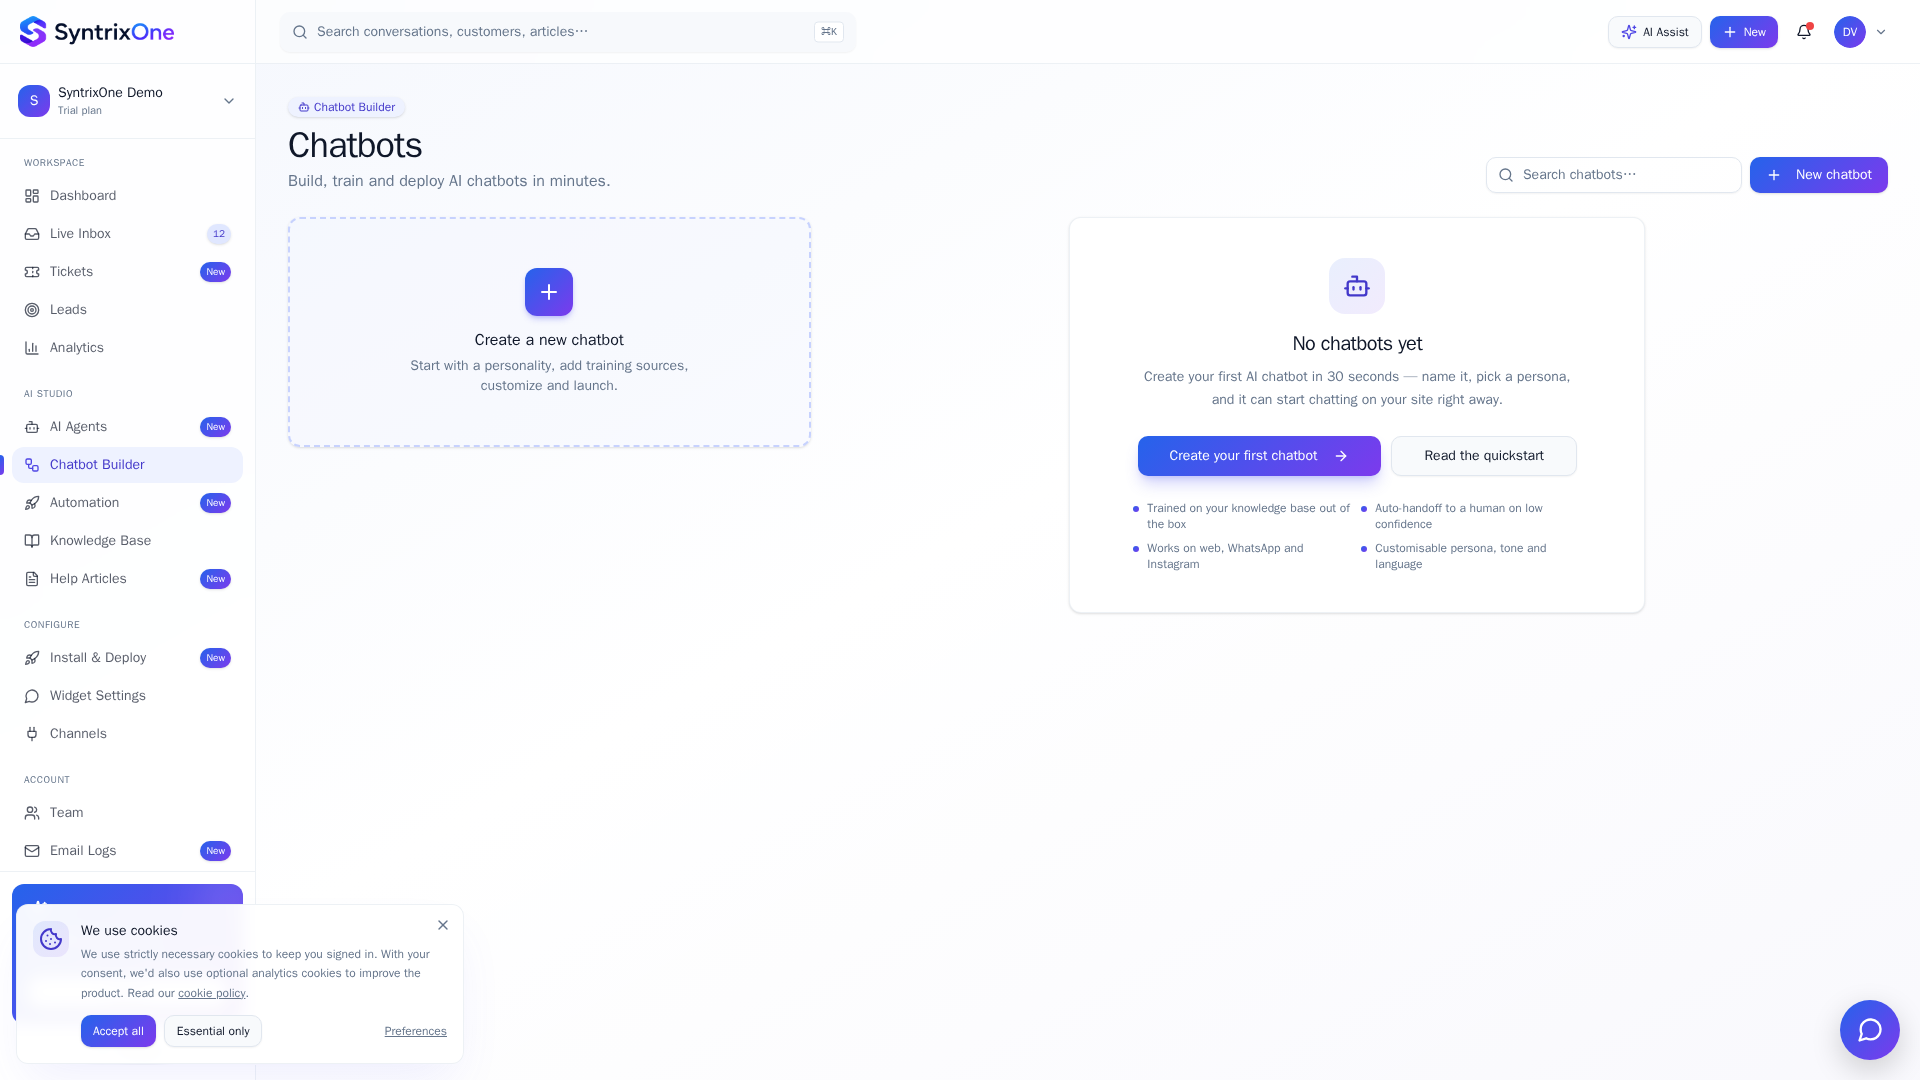Click the SyntrixOne logo
This screenshot has height=1080, width=1920.
[97, 32]
